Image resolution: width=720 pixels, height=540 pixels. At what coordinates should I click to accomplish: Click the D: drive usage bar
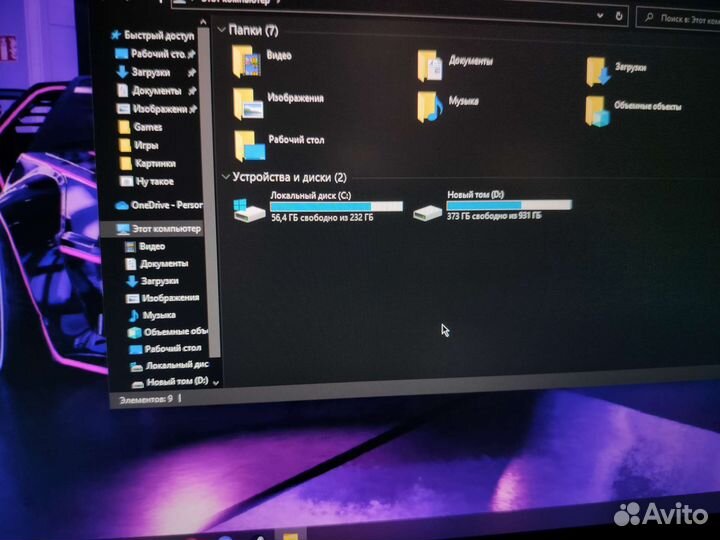click(510, 205)
